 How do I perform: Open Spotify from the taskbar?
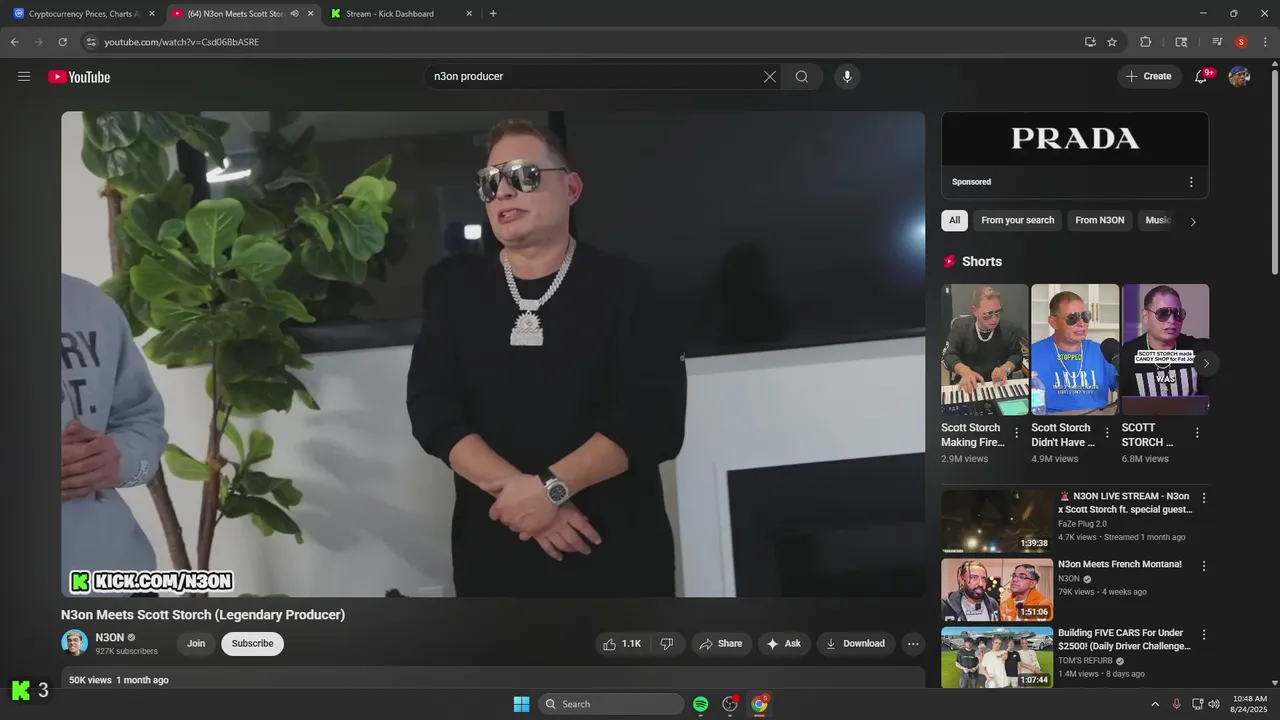[x=701, y=704]
